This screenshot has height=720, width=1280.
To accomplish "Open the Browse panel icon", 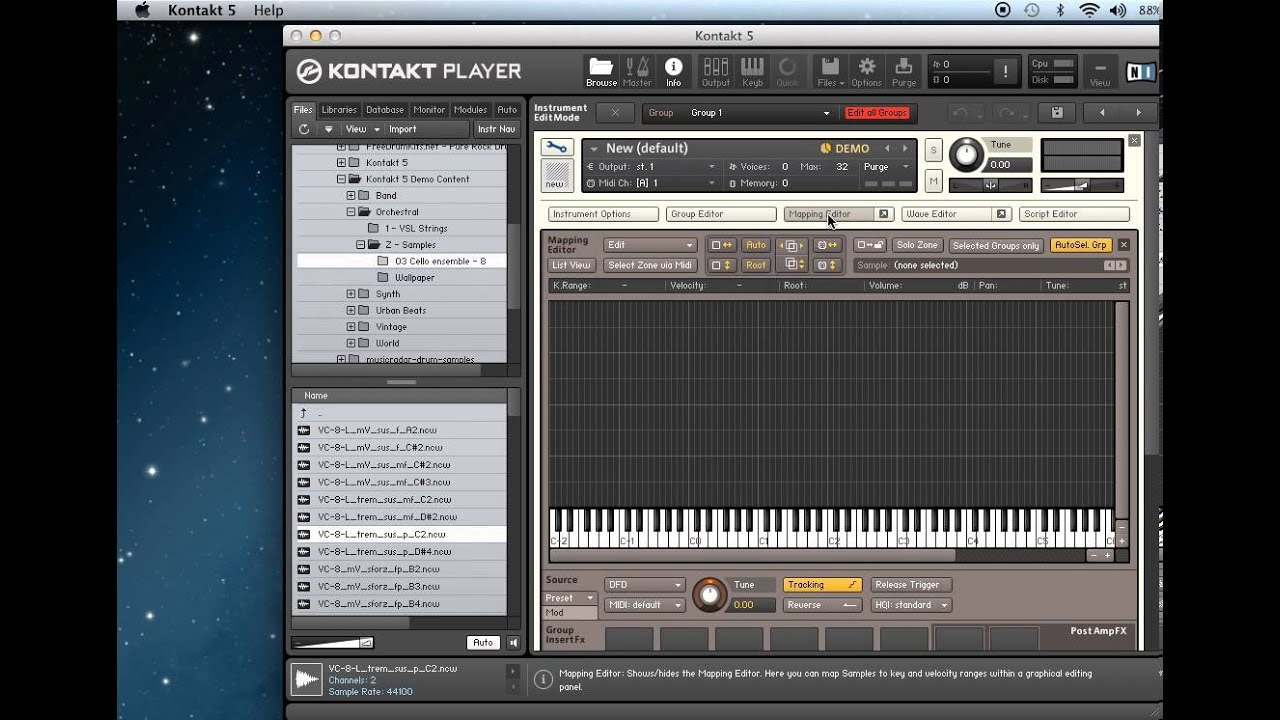I will pyautogui.click(x=601, y=71).
